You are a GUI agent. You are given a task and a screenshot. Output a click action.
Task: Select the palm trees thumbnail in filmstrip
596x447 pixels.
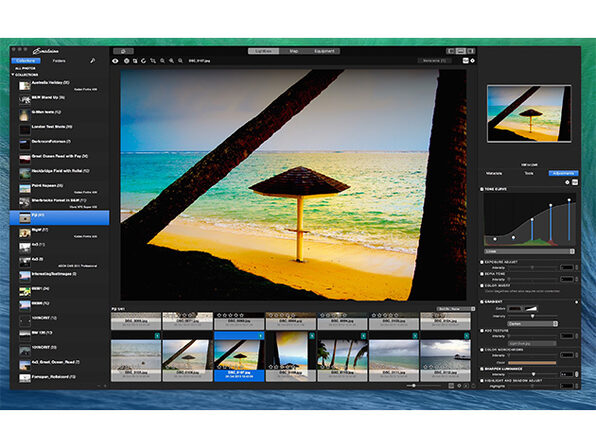342,355
